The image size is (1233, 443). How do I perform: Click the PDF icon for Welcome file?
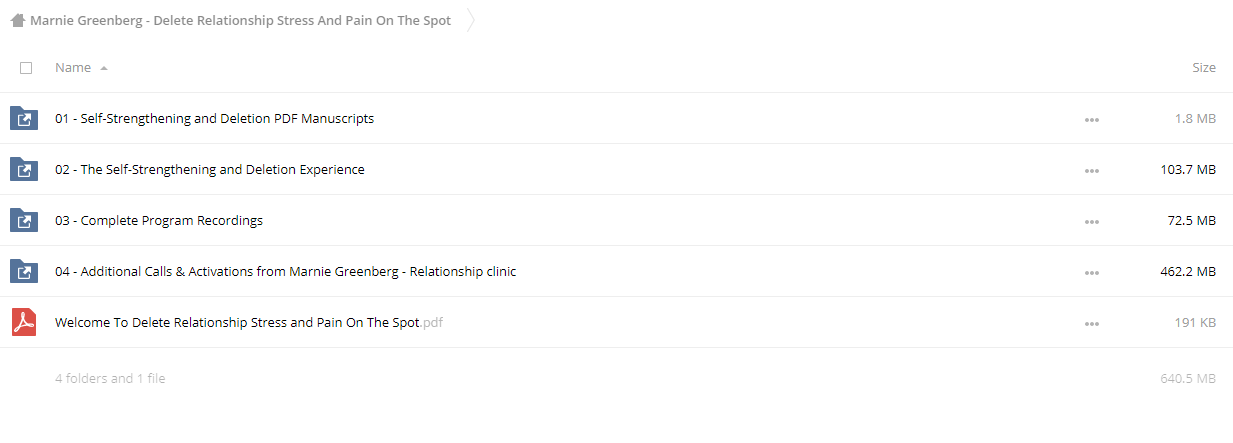coord(24,323)
